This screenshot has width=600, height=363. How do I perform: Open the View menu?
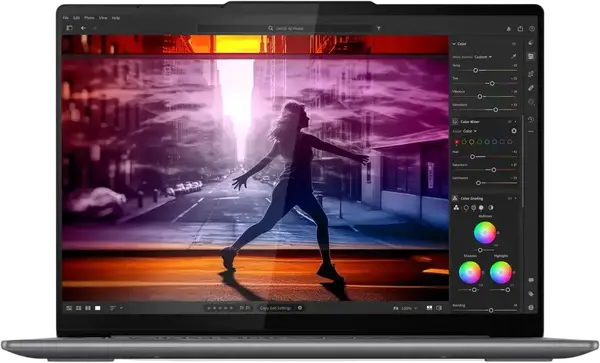(x=103, y=18)
